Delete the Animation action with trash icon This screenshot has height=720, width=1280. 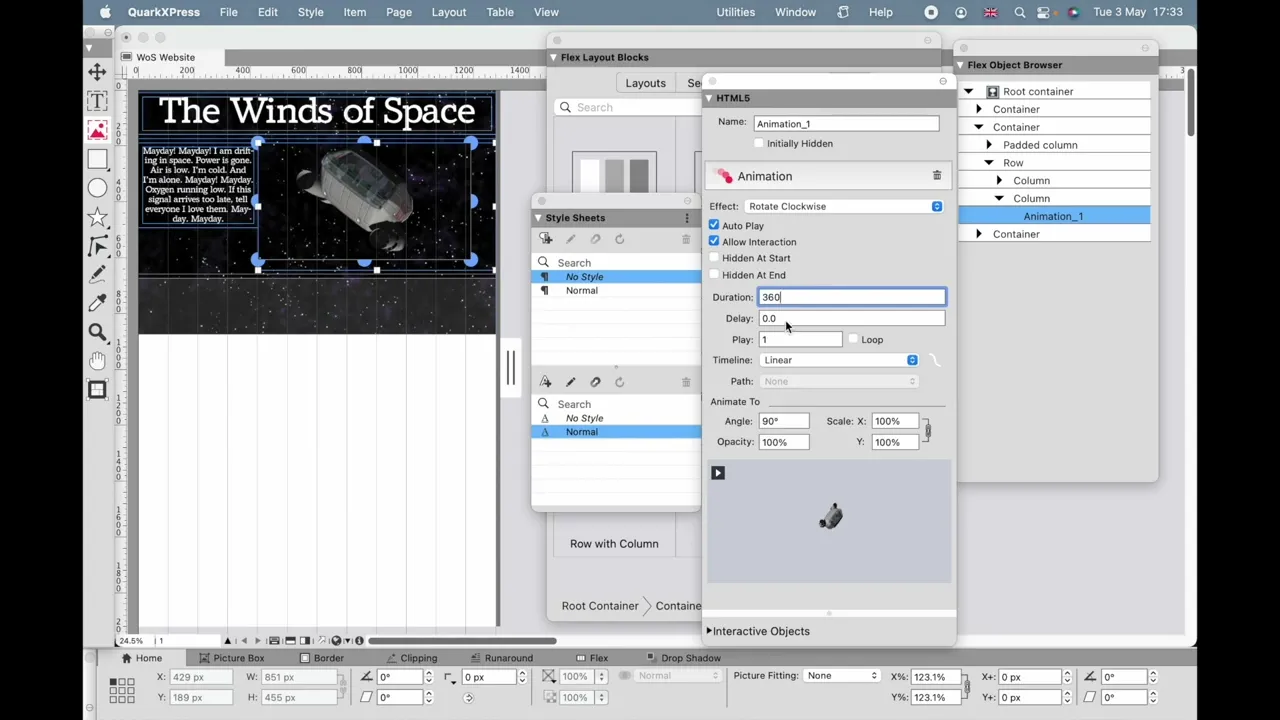coord(937,176)
